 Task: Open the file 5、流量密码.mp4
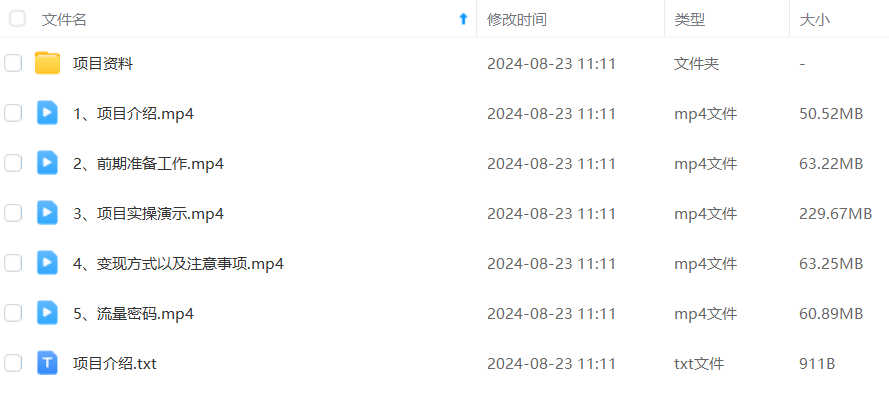[133, 314]
